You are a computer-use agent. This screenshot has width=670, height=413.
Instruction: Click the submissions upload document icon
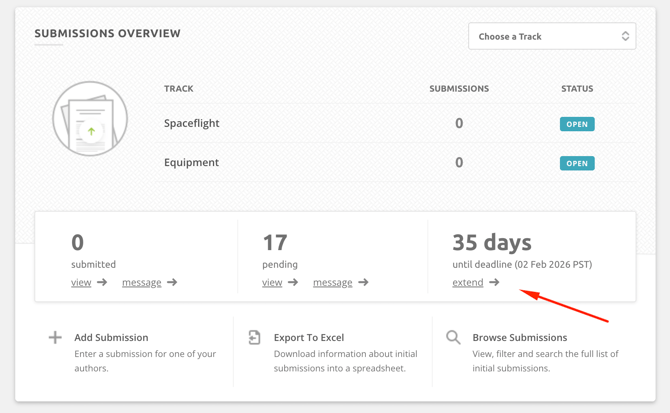(x=90, y=119)
